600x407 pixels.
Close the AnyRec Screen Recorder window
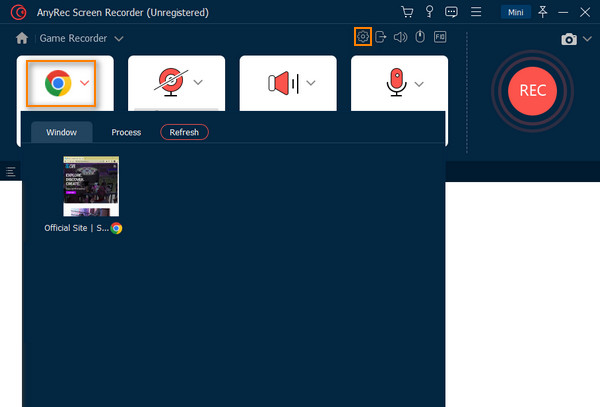tap(585, 12)
